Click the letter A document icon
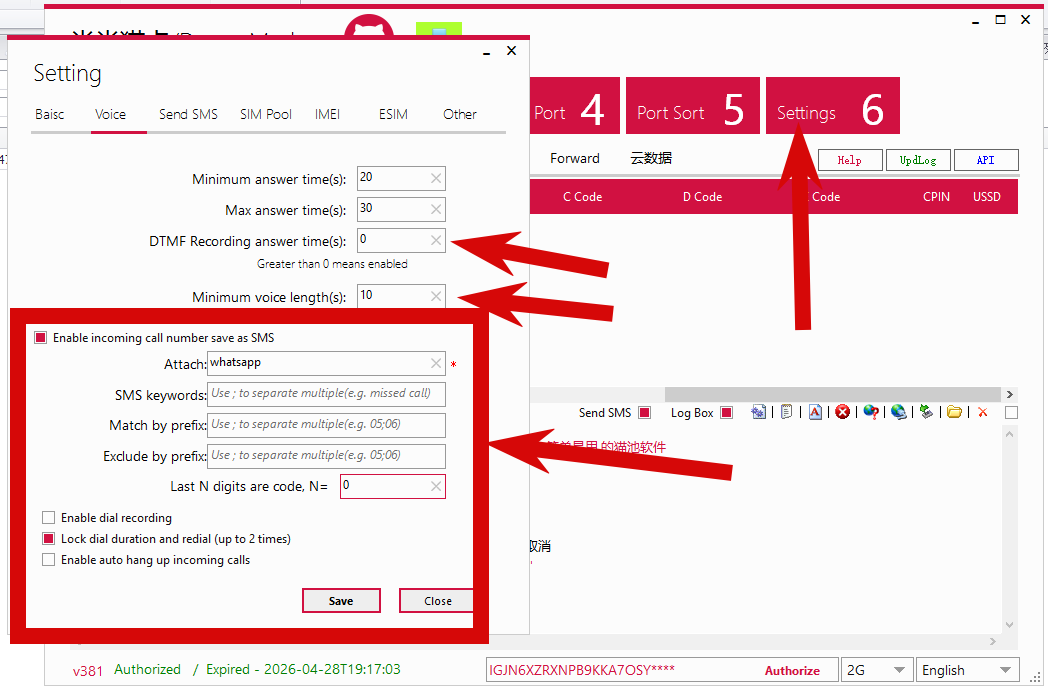The height and width of the screenshot is (687, 1048). point(815,412)
